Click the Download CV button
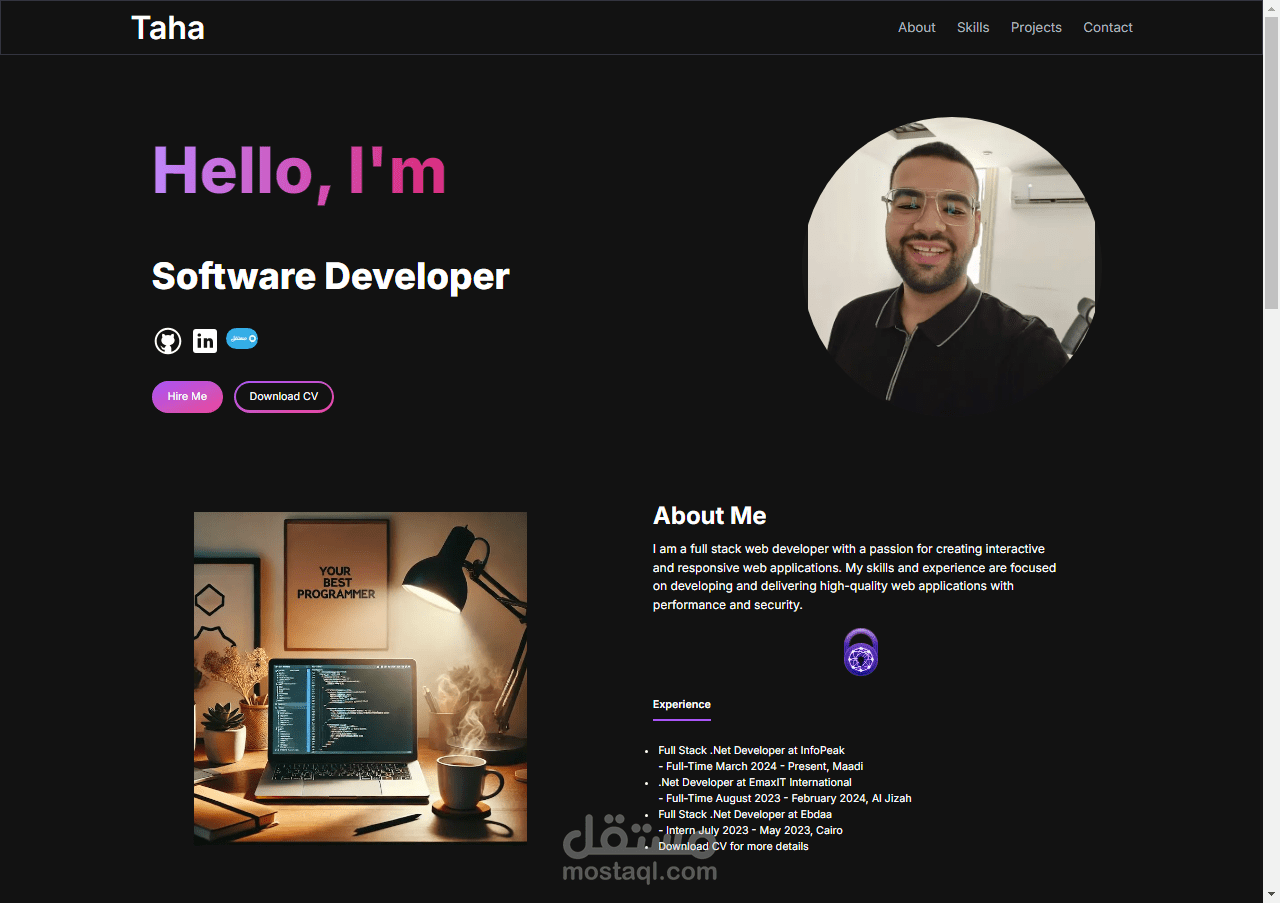 point(284,397)
